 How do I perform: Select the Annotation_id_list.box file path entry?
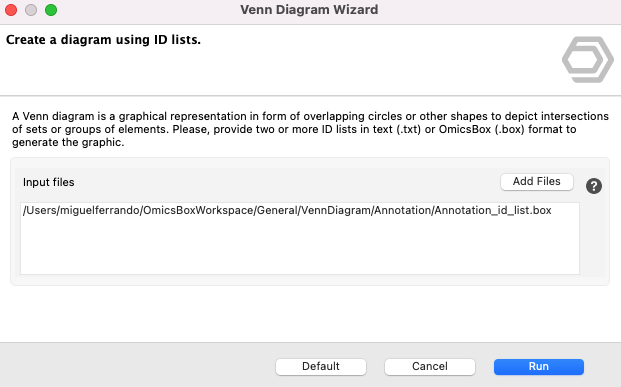[287, 210]
